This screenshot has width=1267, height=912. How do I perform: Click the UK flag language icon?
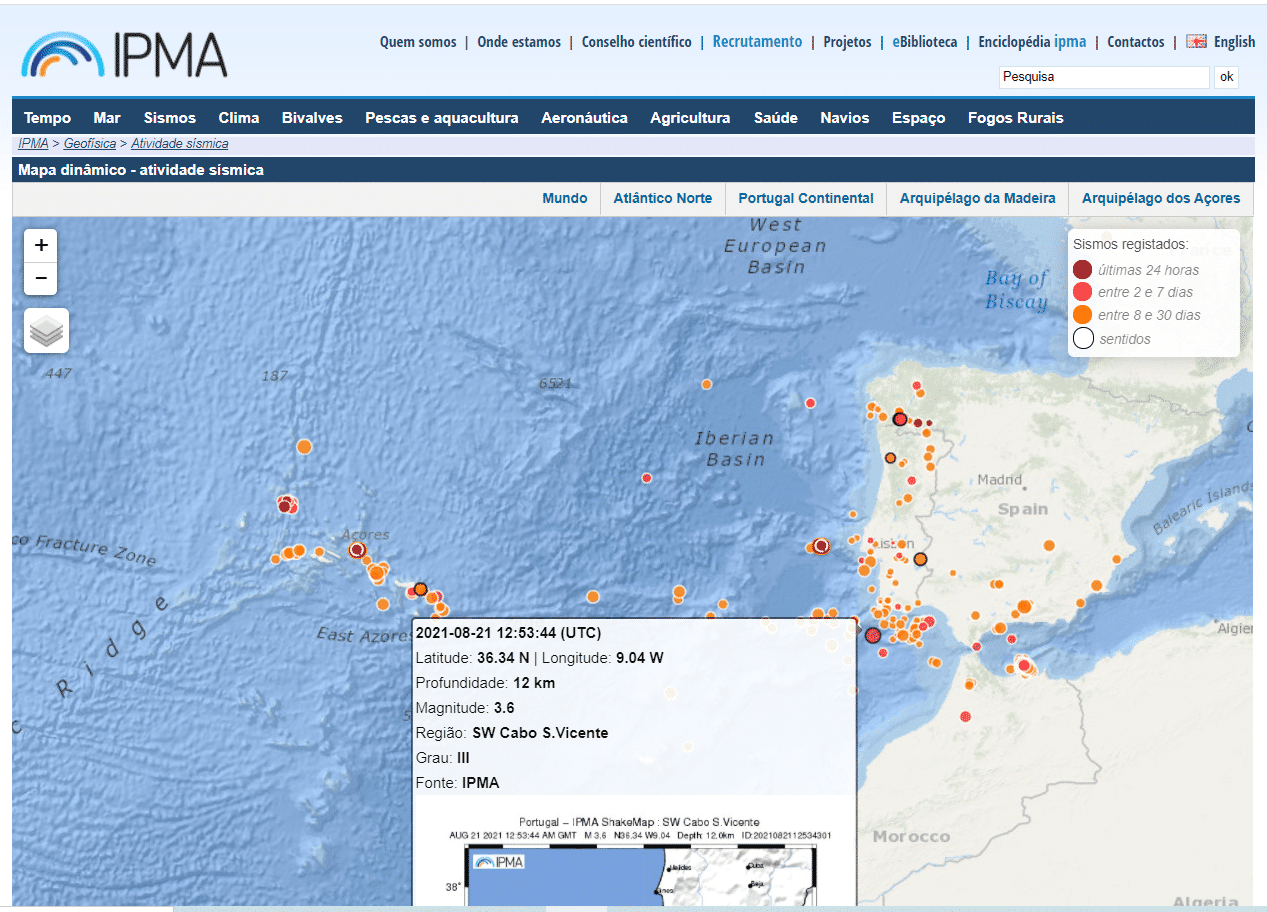1196,41
